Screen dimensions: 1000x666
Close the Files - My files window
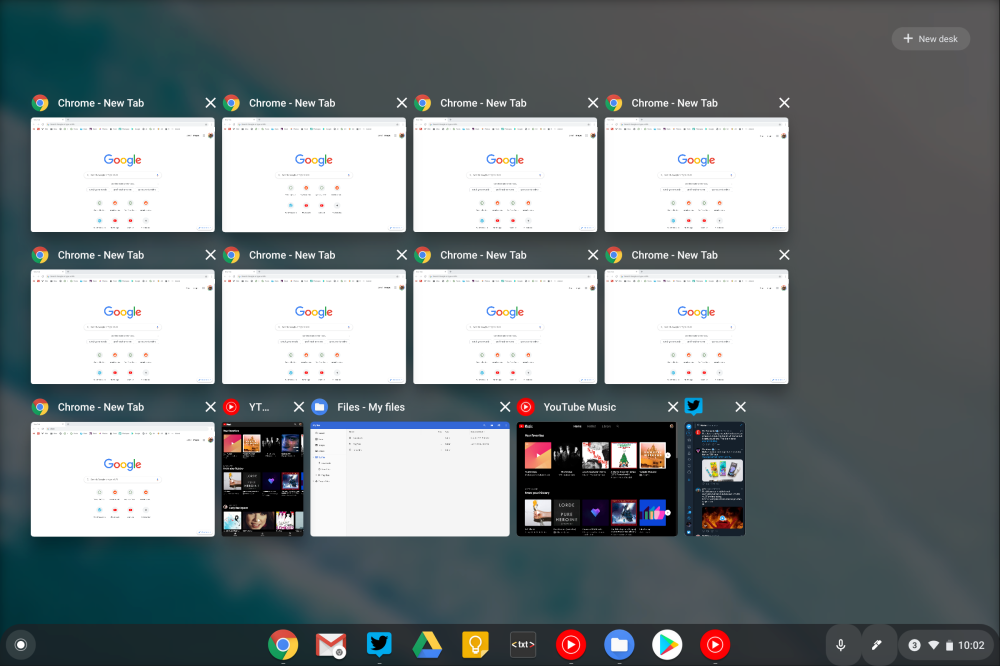coord(505,407)
